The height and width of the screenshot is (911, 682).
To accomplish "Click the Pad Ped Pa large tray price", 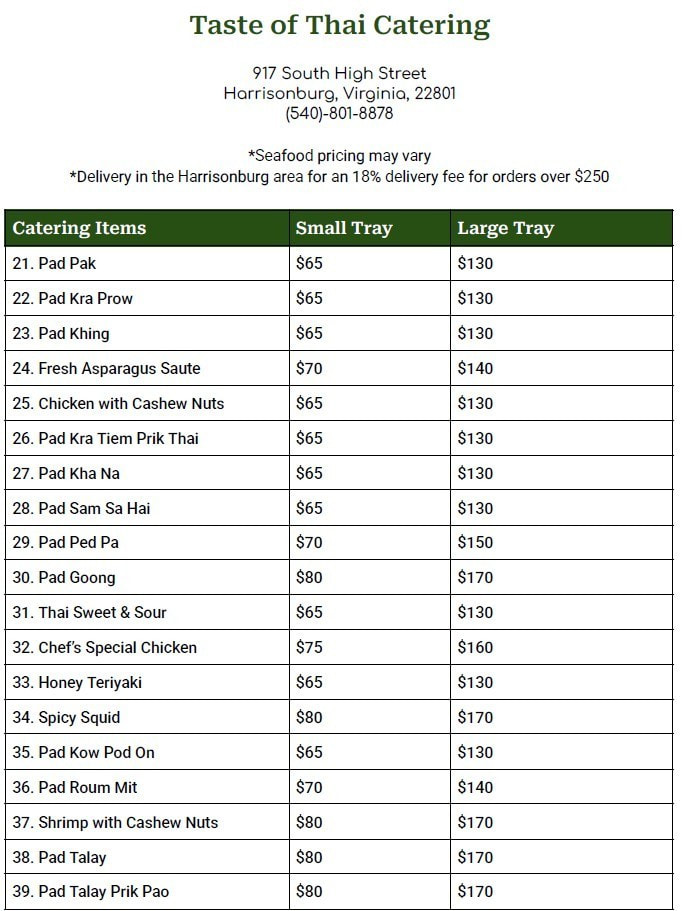I will pyautogui.click(x=475, y=543).
